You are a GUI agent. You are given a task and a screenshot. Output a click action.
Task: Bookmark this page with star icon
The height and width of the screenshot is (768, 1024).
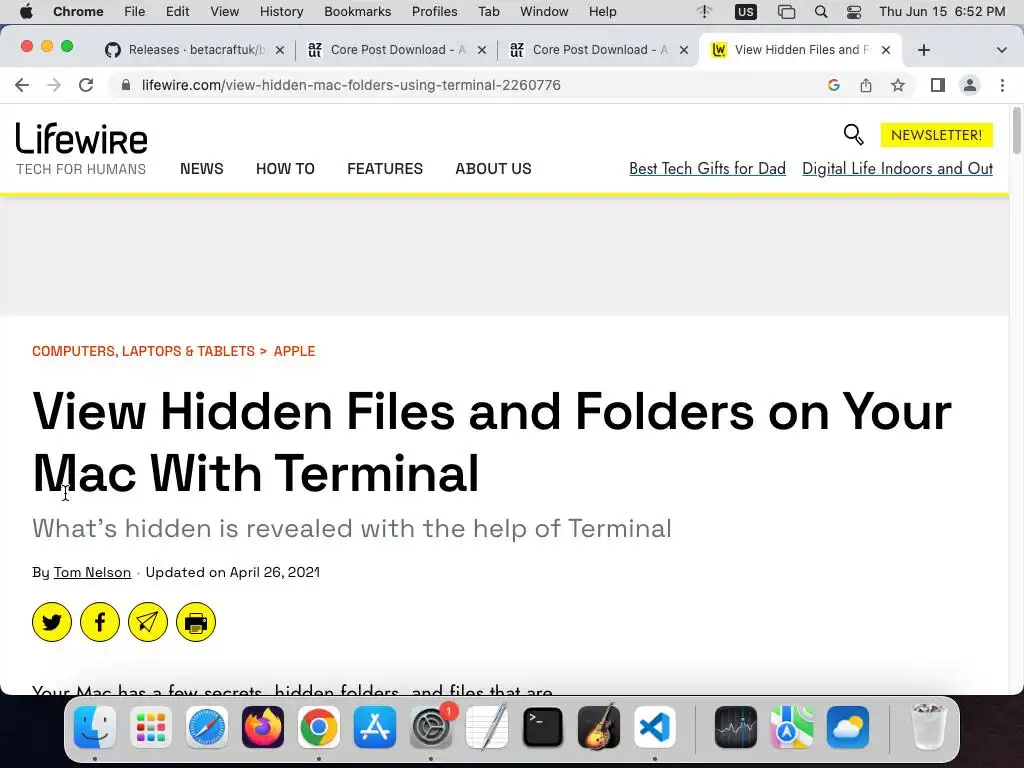coord(898,85)
